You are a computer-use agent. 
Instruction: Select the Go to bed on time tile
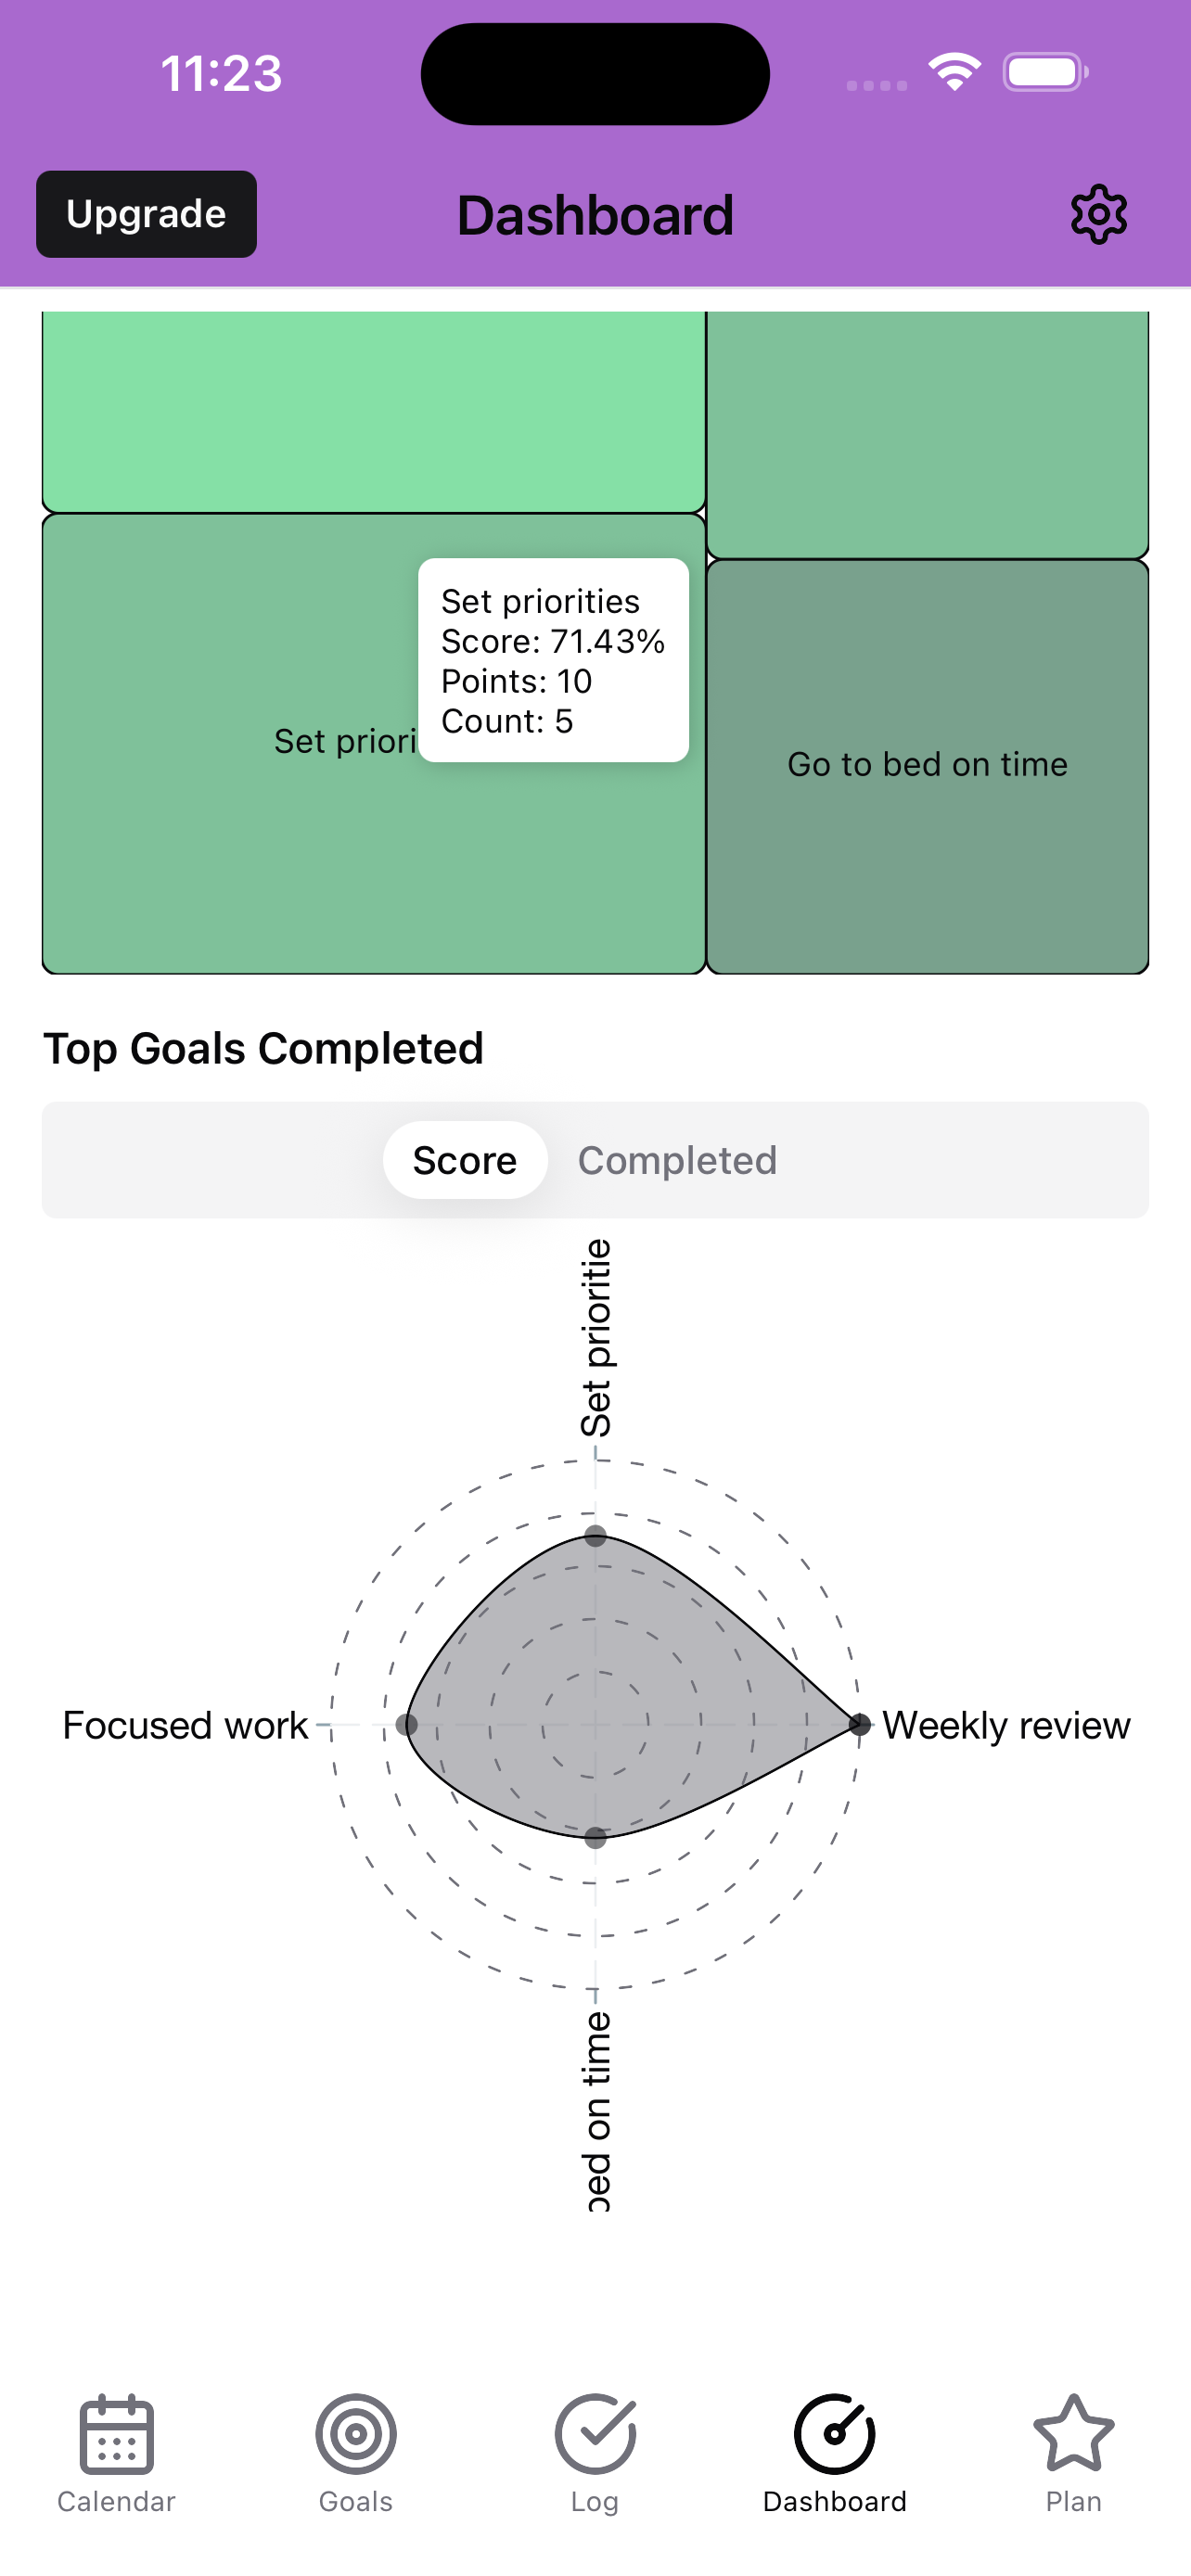pos(927,767)
